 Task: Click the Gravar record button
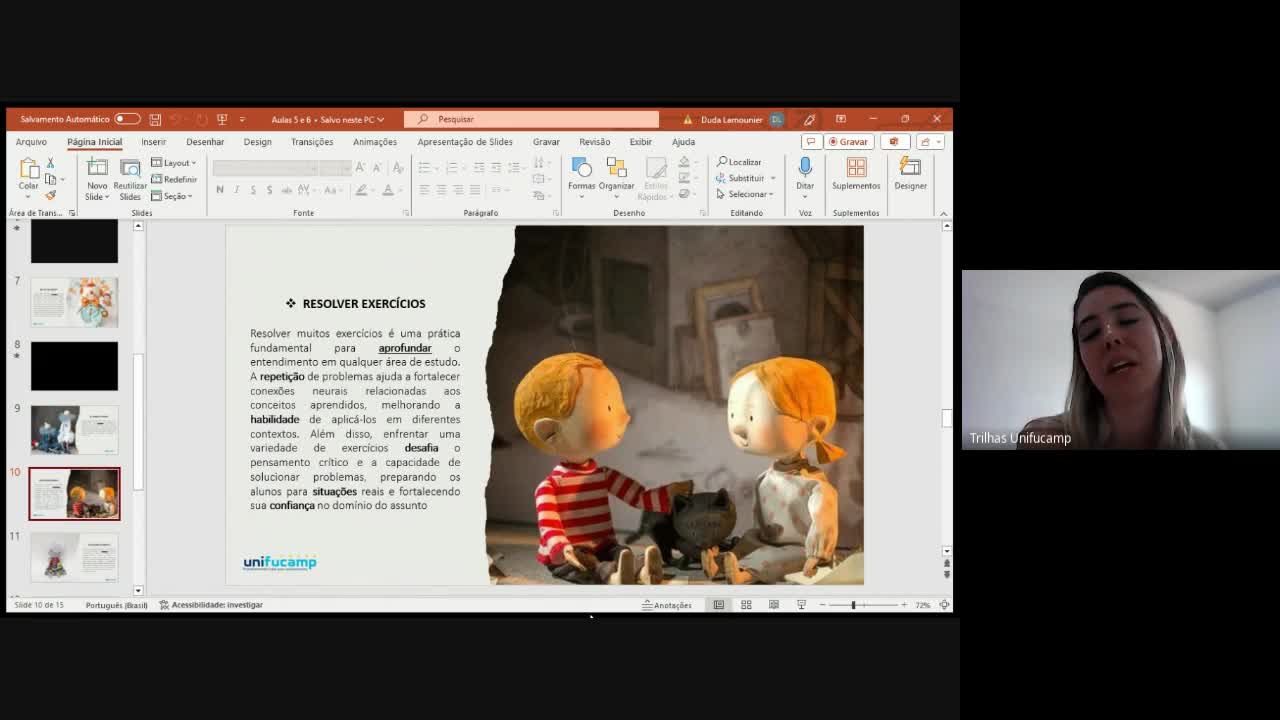coord(848,142)
